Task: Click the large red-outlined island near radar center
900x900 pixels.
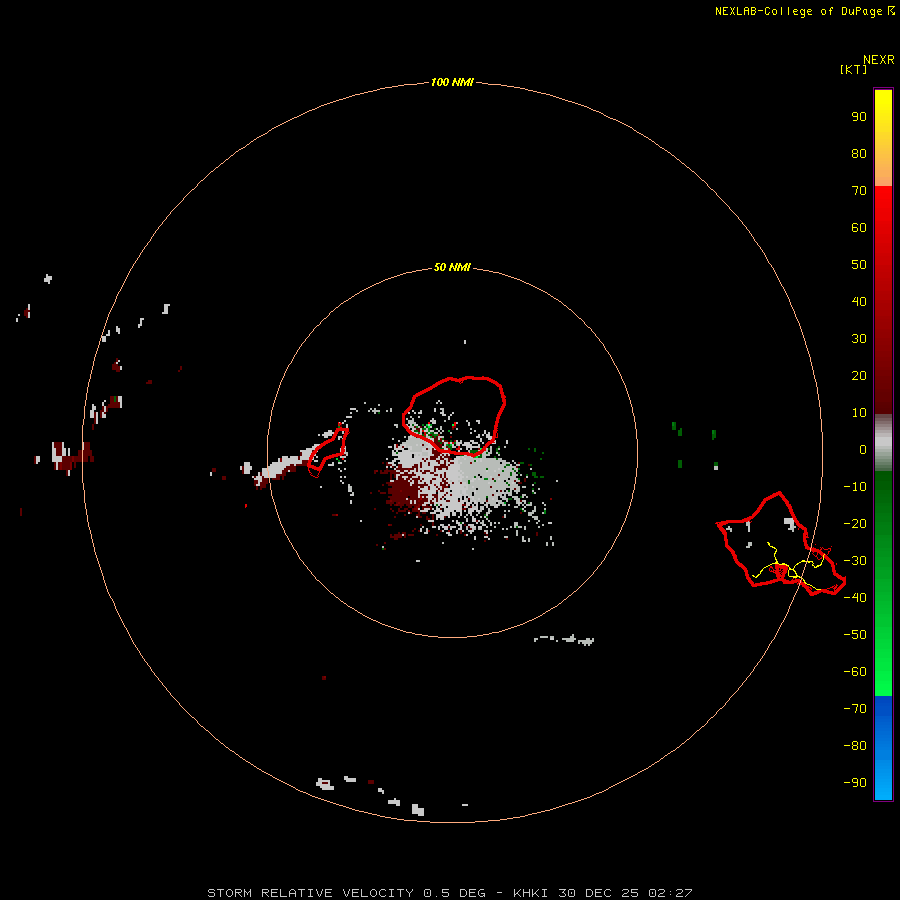Action: [455, 415]
